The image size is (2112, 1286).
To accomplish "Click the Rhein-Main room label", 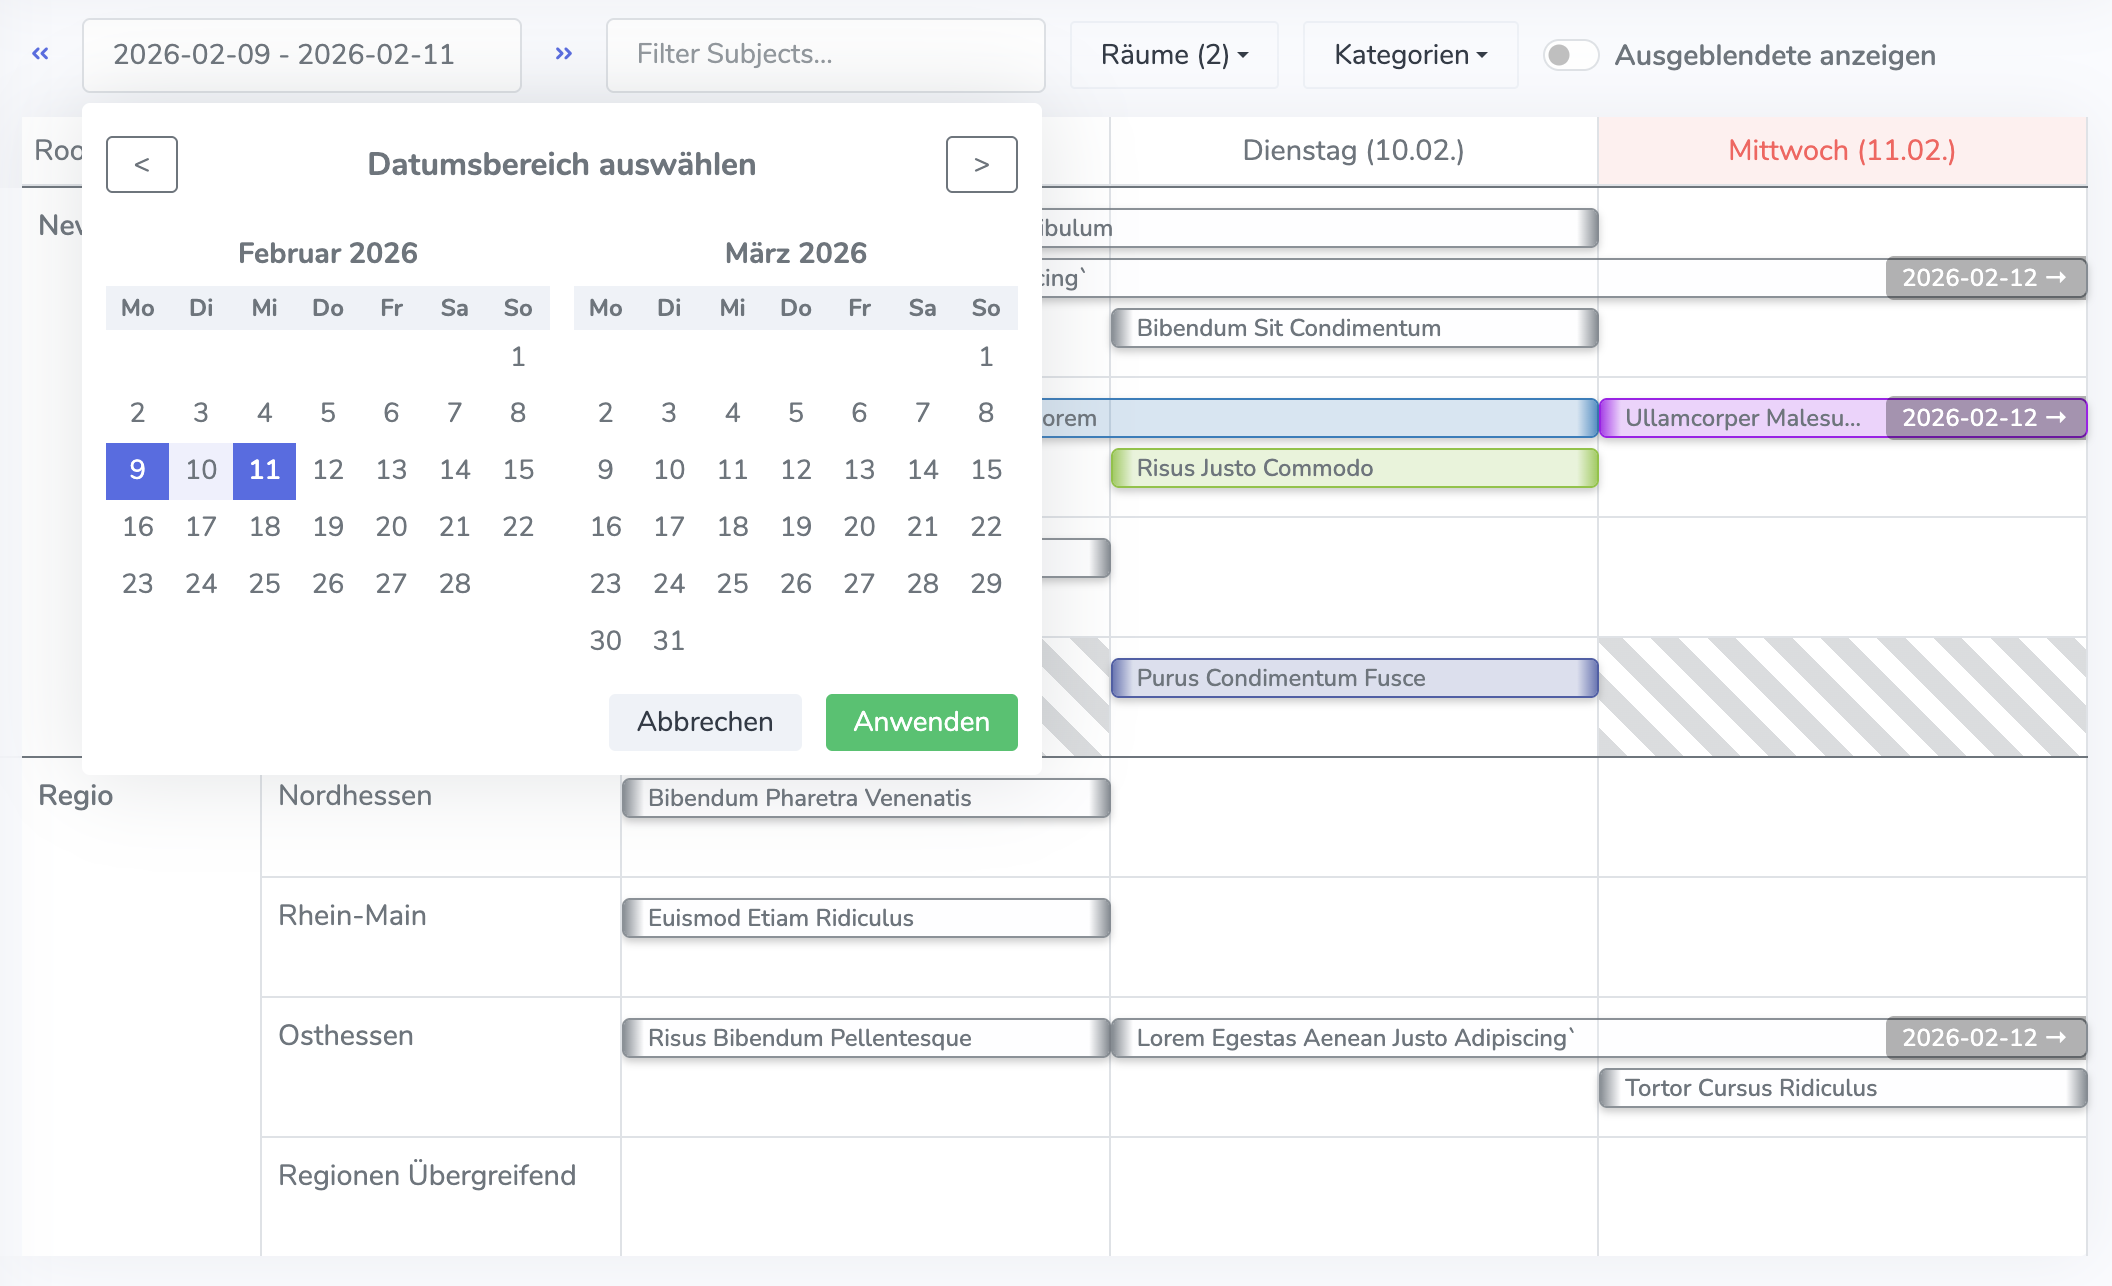I will (x=352, y=916).
